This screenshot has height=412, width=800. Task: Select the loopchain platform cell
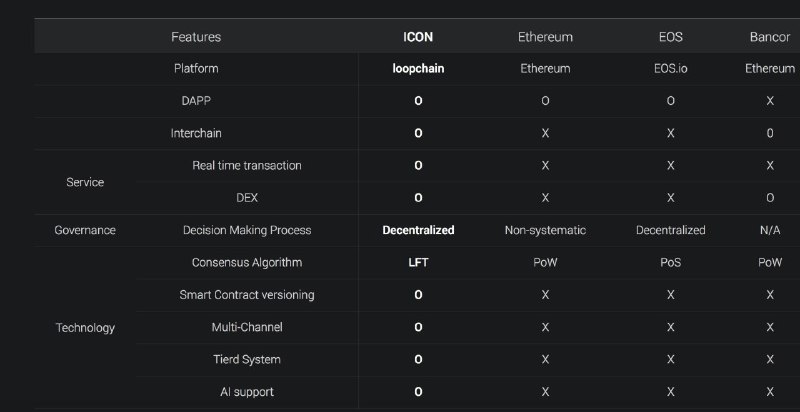pyautogui.click(x=418, y=69)
